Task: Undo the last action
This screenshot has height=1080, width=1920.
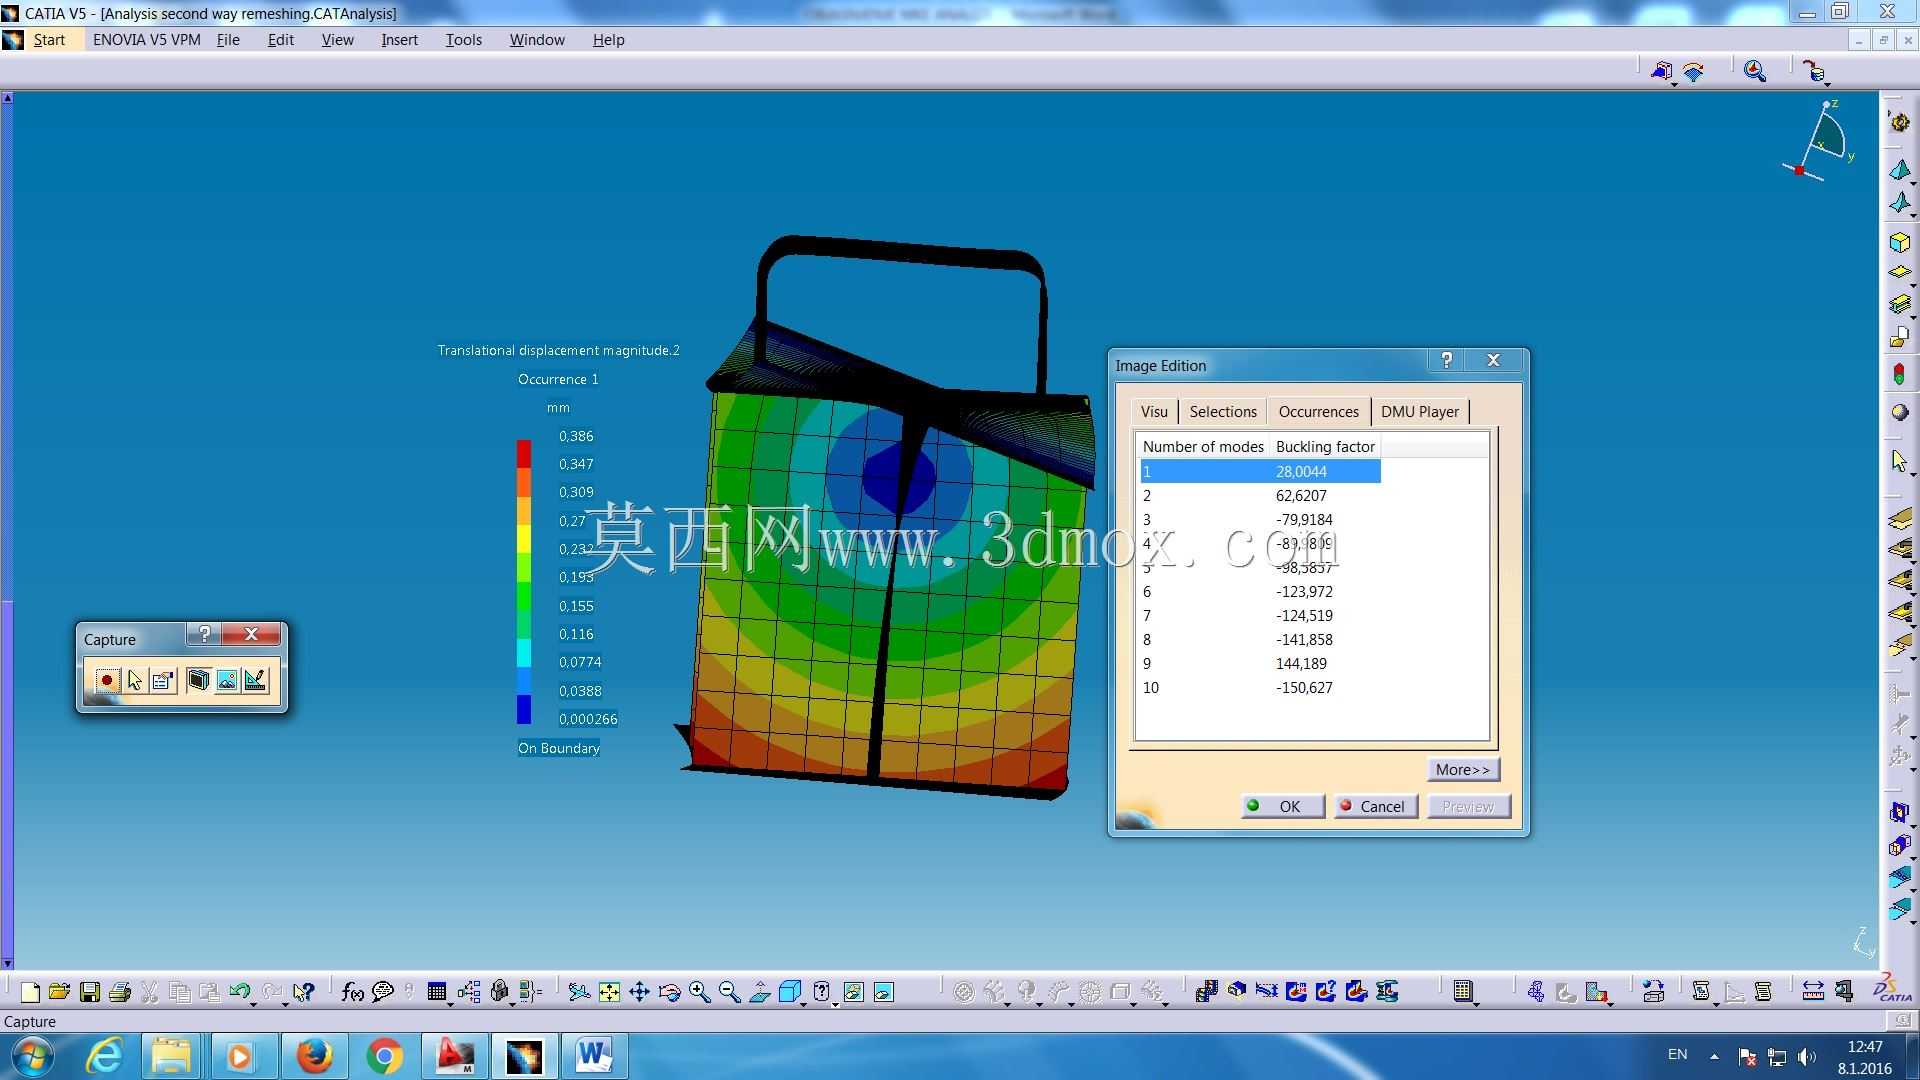Action: pyautogui.click(x=239, y=992)
